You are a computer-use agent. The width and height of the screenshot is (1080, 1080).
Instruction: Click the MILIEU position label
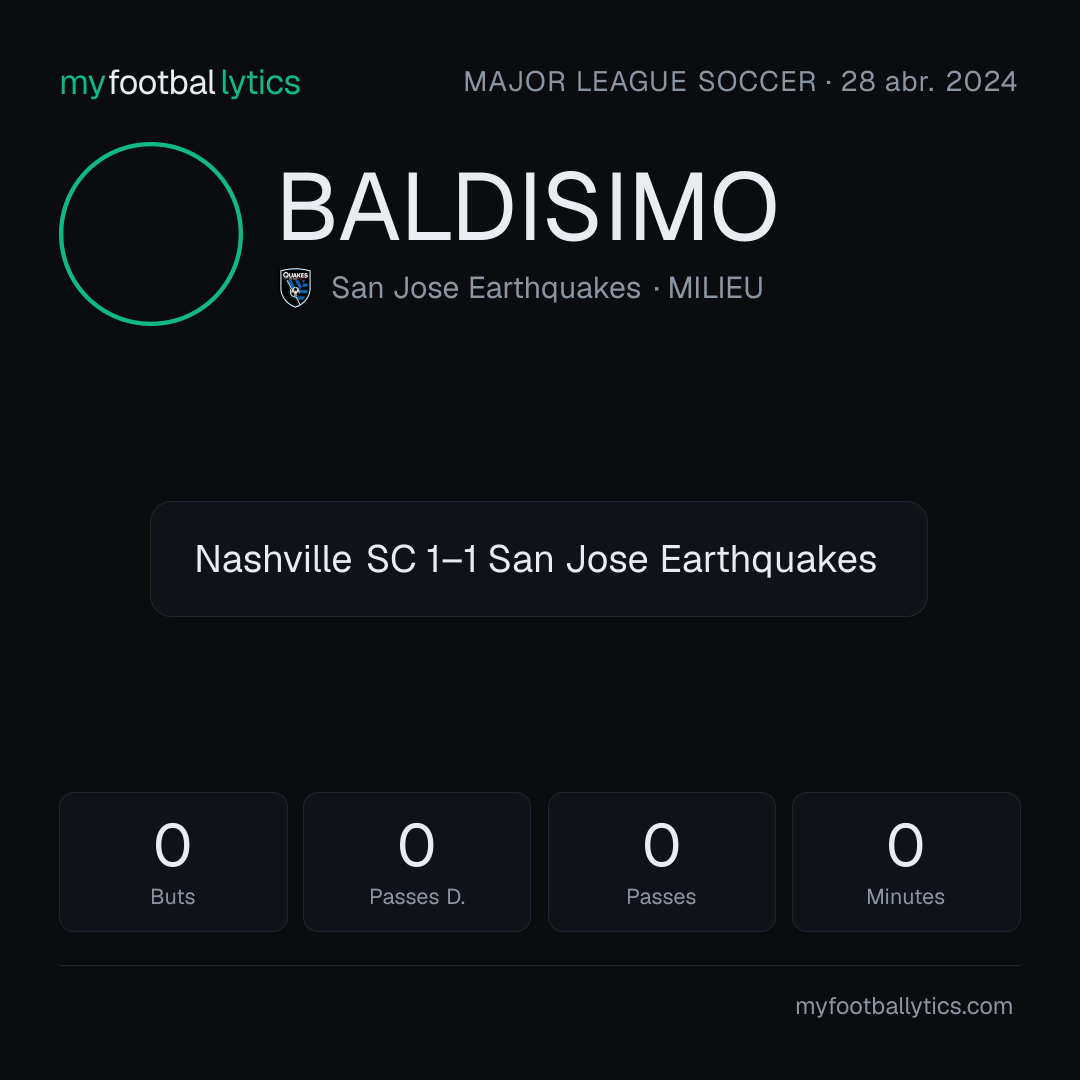tap(716, 288)
